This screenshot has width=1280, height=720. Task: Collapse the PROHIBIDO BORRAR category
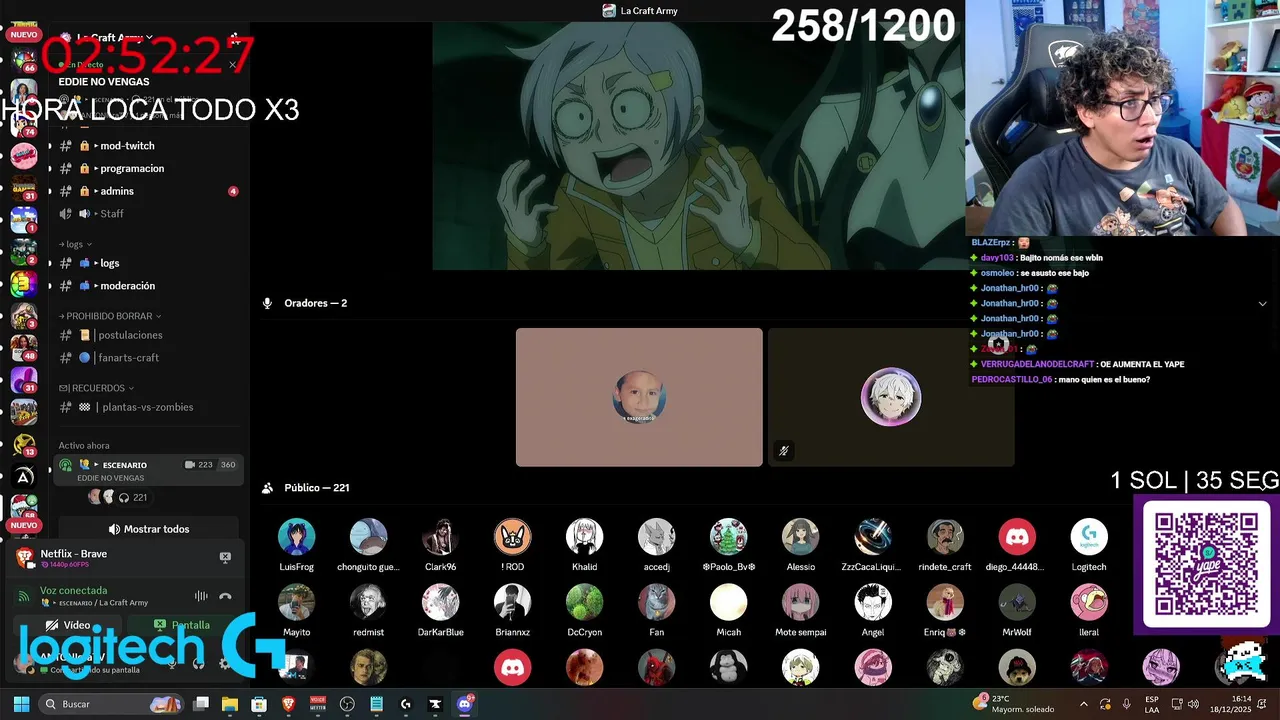[x=110, y=316]
